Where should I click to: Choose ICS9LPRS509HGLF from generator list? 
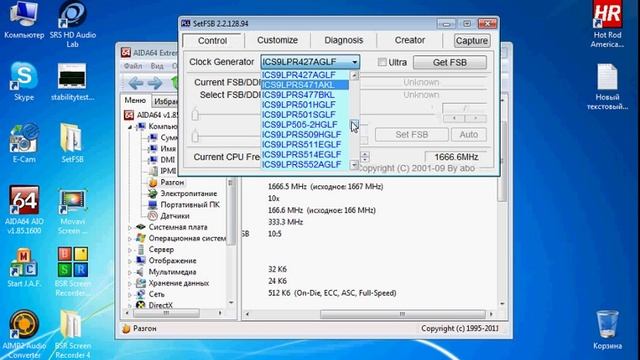tap(305, 134)
